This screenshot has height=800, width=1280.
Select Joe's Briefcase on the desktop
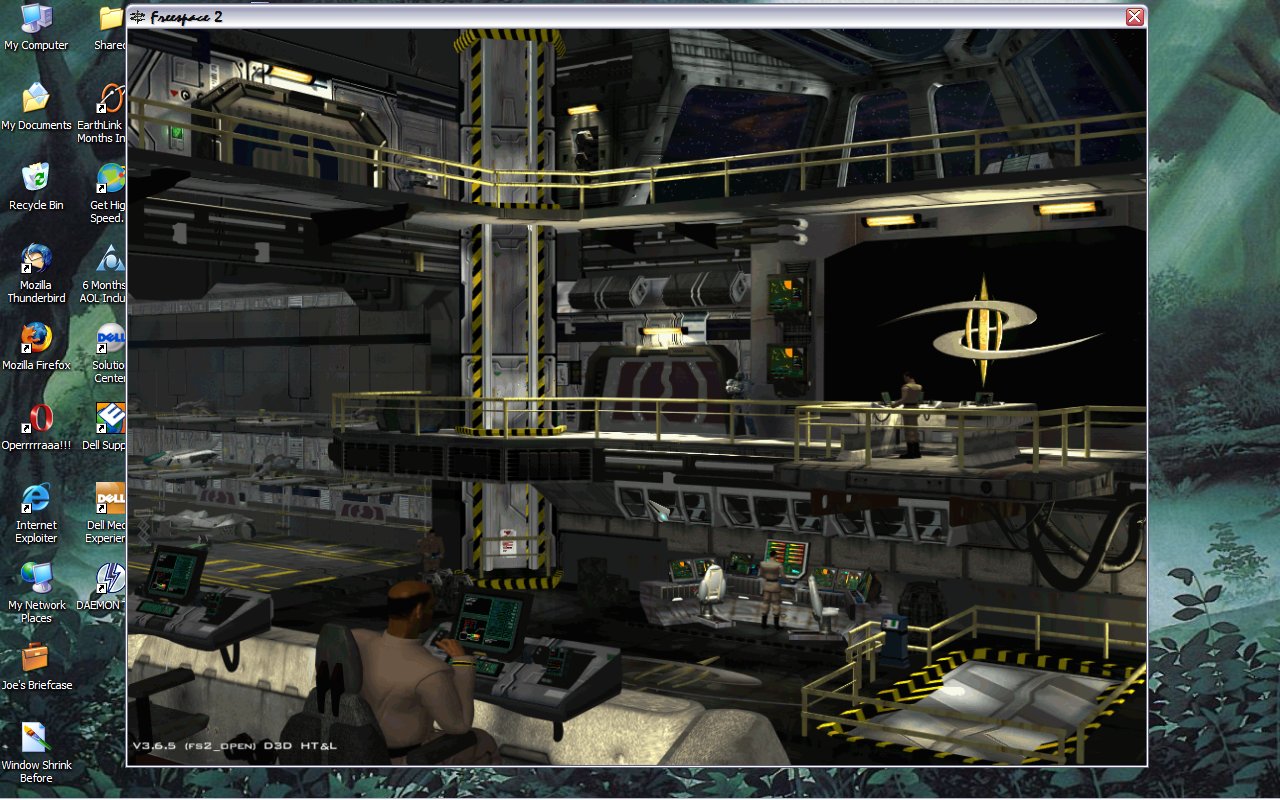pos(36,667)
